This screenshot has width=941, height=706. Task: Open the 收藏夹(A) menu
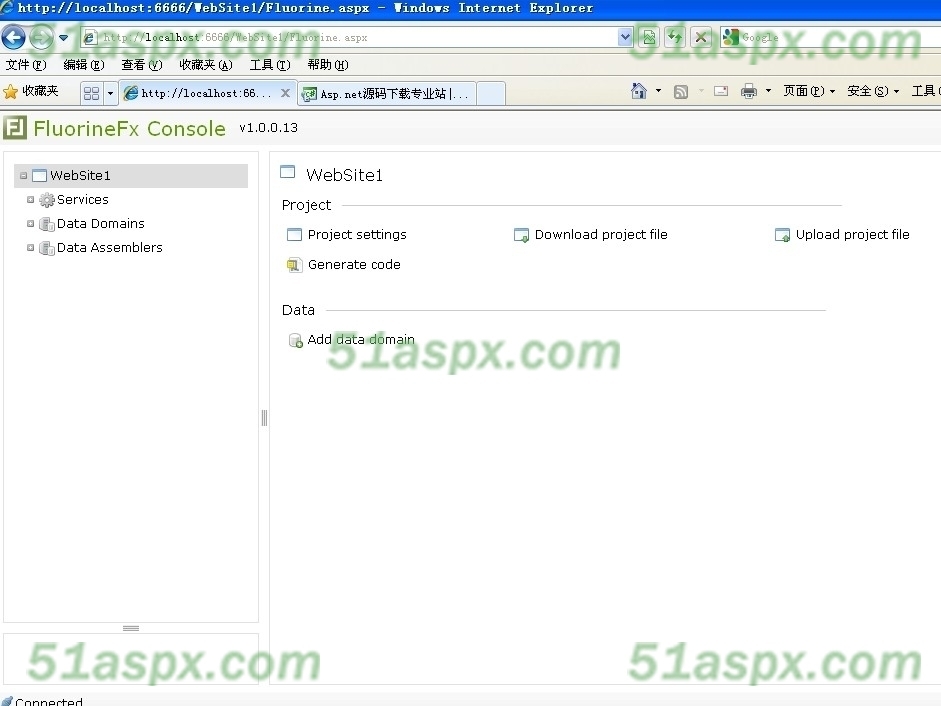(x=206, y=64)
